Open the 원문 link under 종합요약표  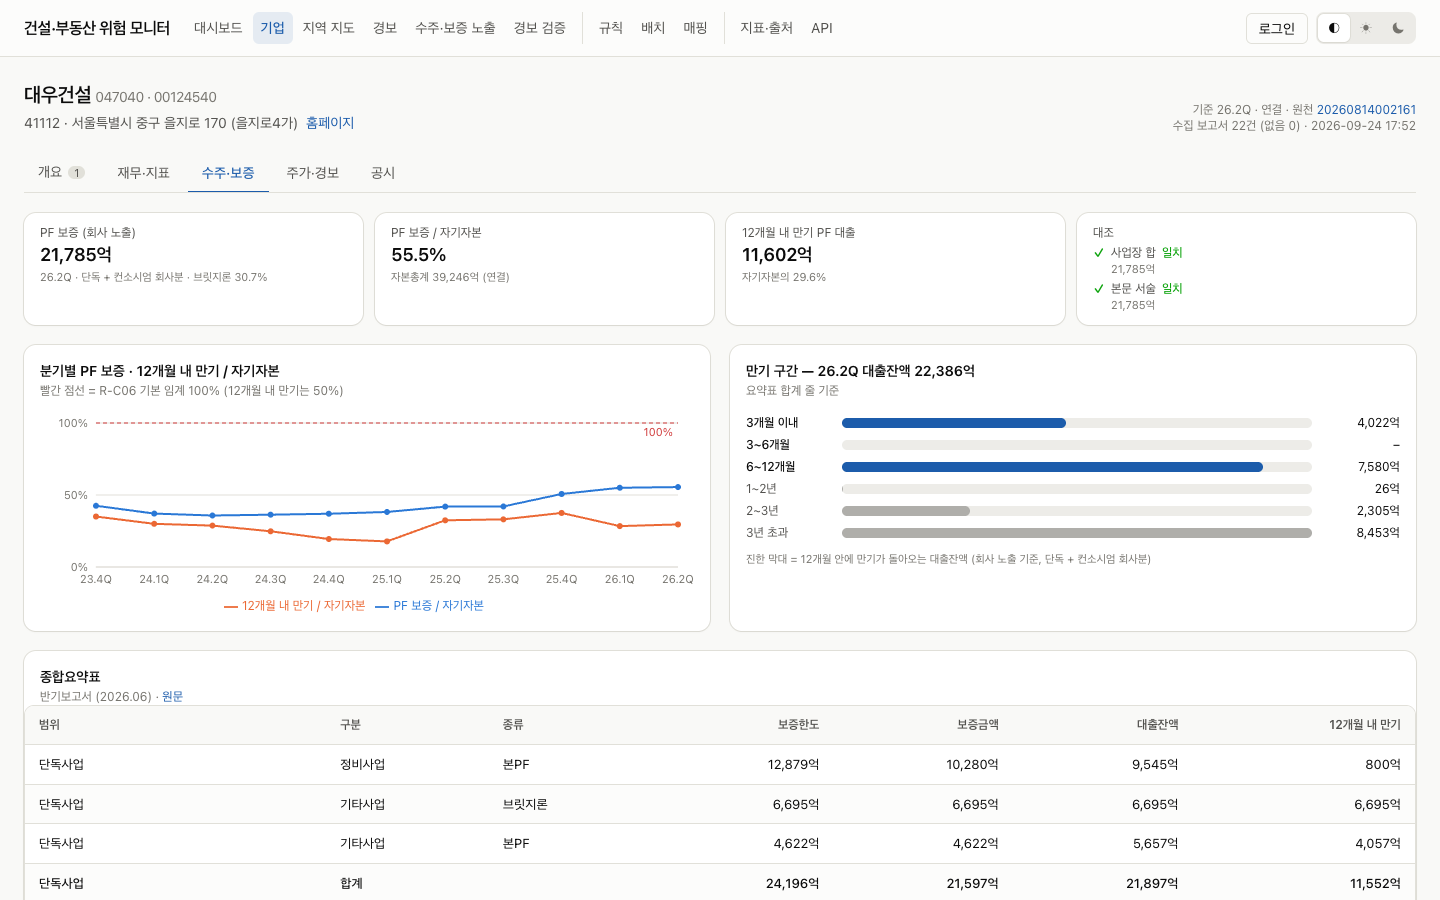pyautogui.click(x=172, y=697)
